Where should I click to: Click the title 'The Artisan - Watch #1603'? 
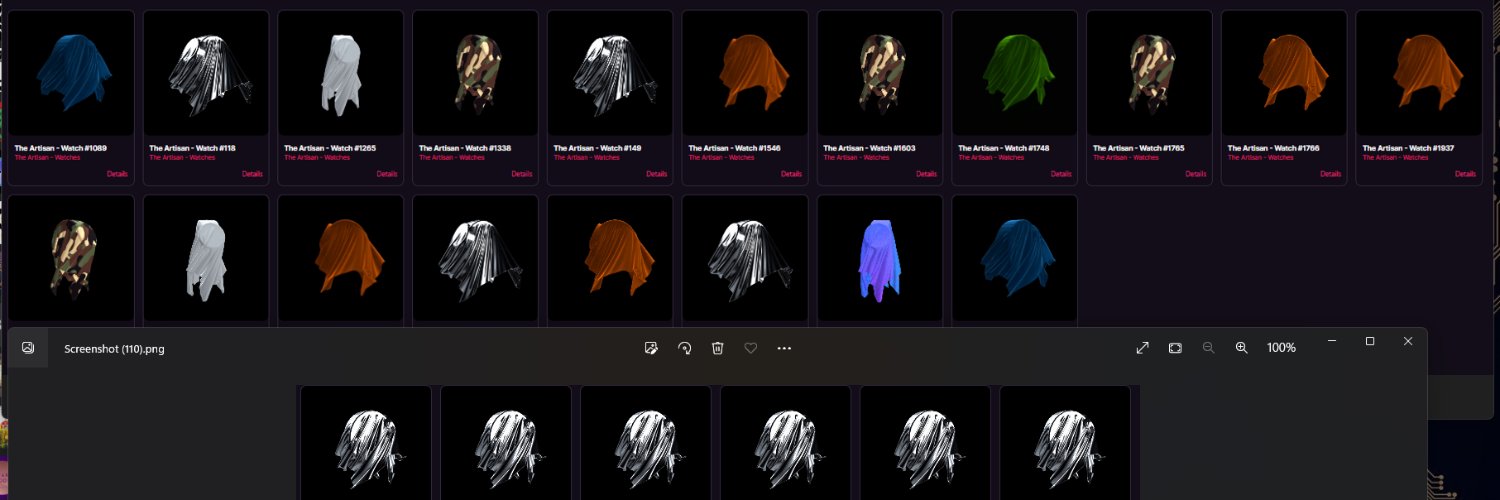(869, 148)
